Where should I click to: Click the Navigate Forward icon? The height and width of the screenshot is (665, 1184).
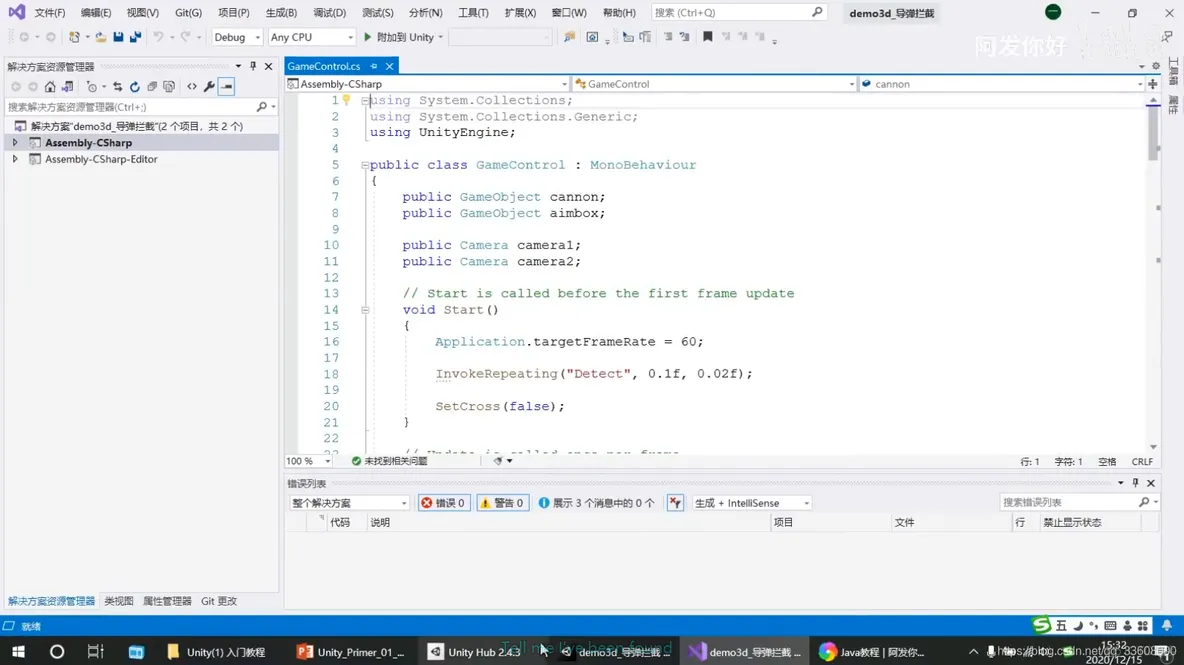coord(51,37)
